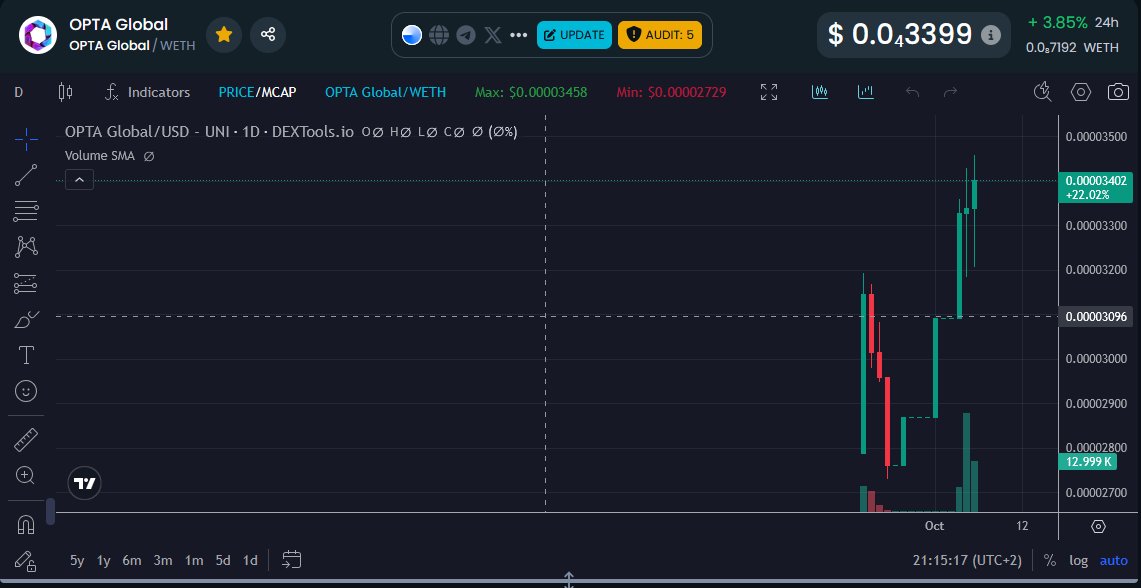The width and height of the screenshot is (1141, 588).
Task: Open the forecasting and measurement tools
Action: pyautogui.click(x=26, y=283)
